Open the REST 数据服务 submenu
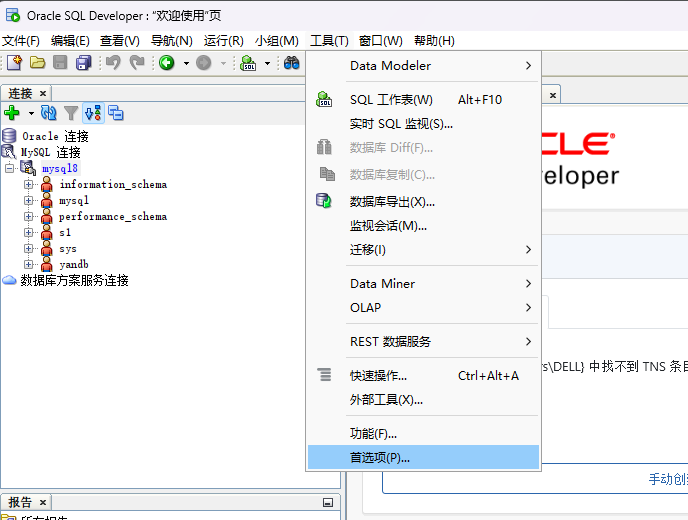This screenshot has width=688, height=520. (423, 341)
